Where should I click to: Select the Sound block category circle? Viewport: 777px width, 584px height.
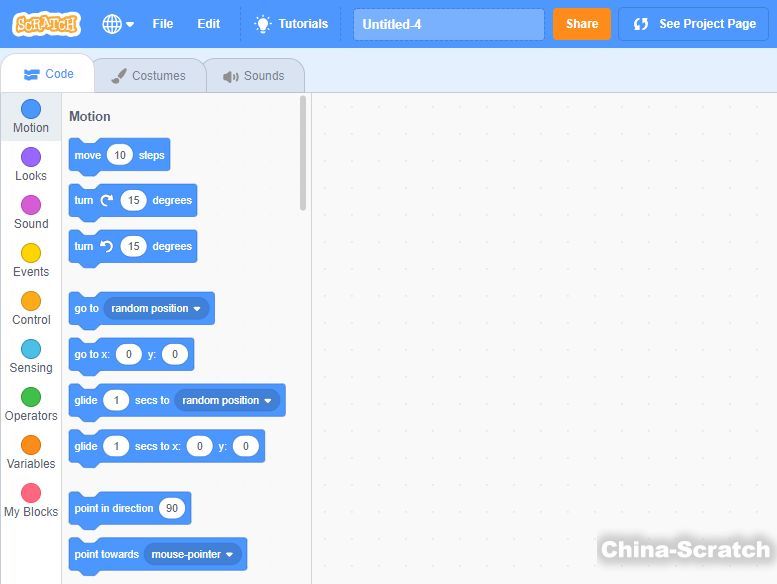31,205
